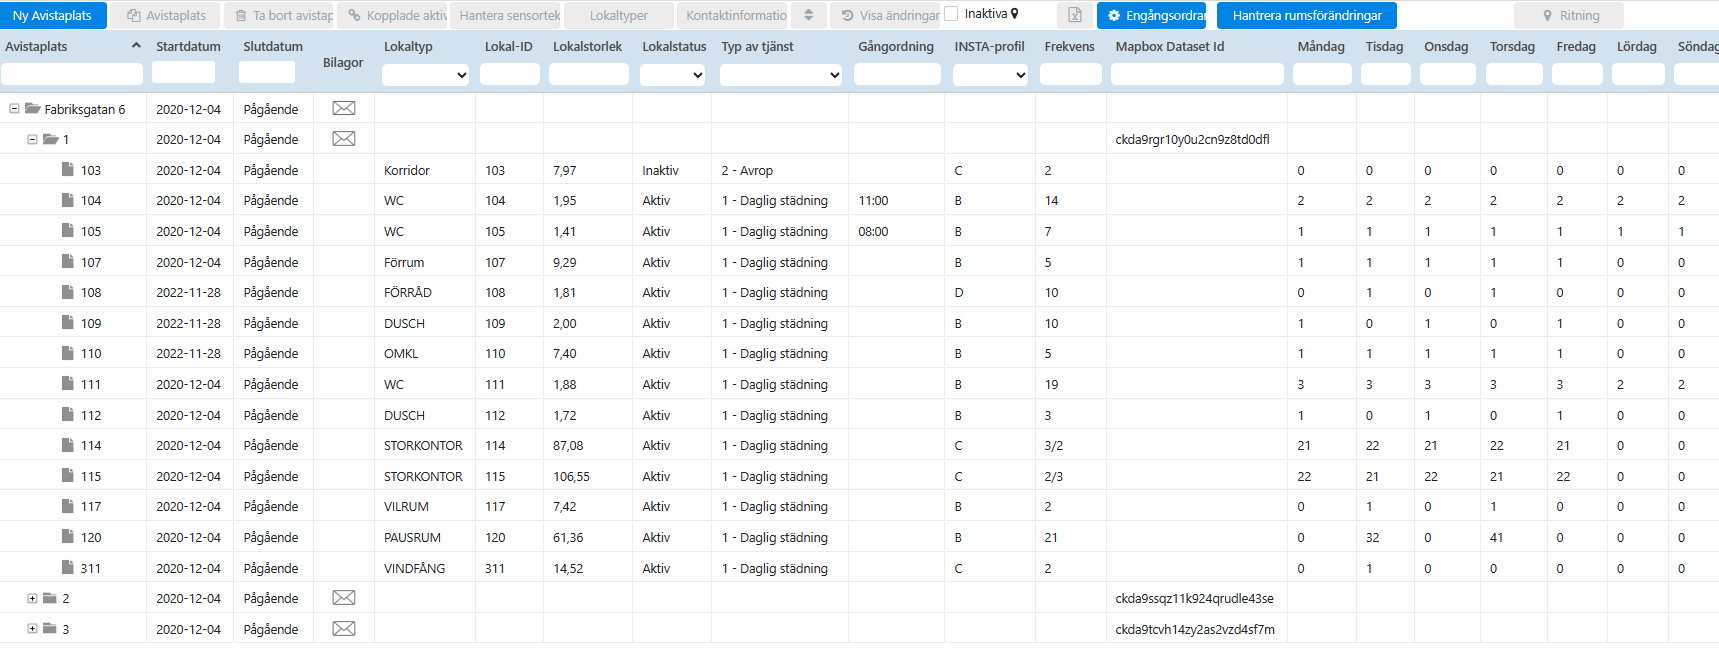Open the Typ av tjänst filter dropdown
This screenshot has height=660, width=1719.
[x=781, y=75]
